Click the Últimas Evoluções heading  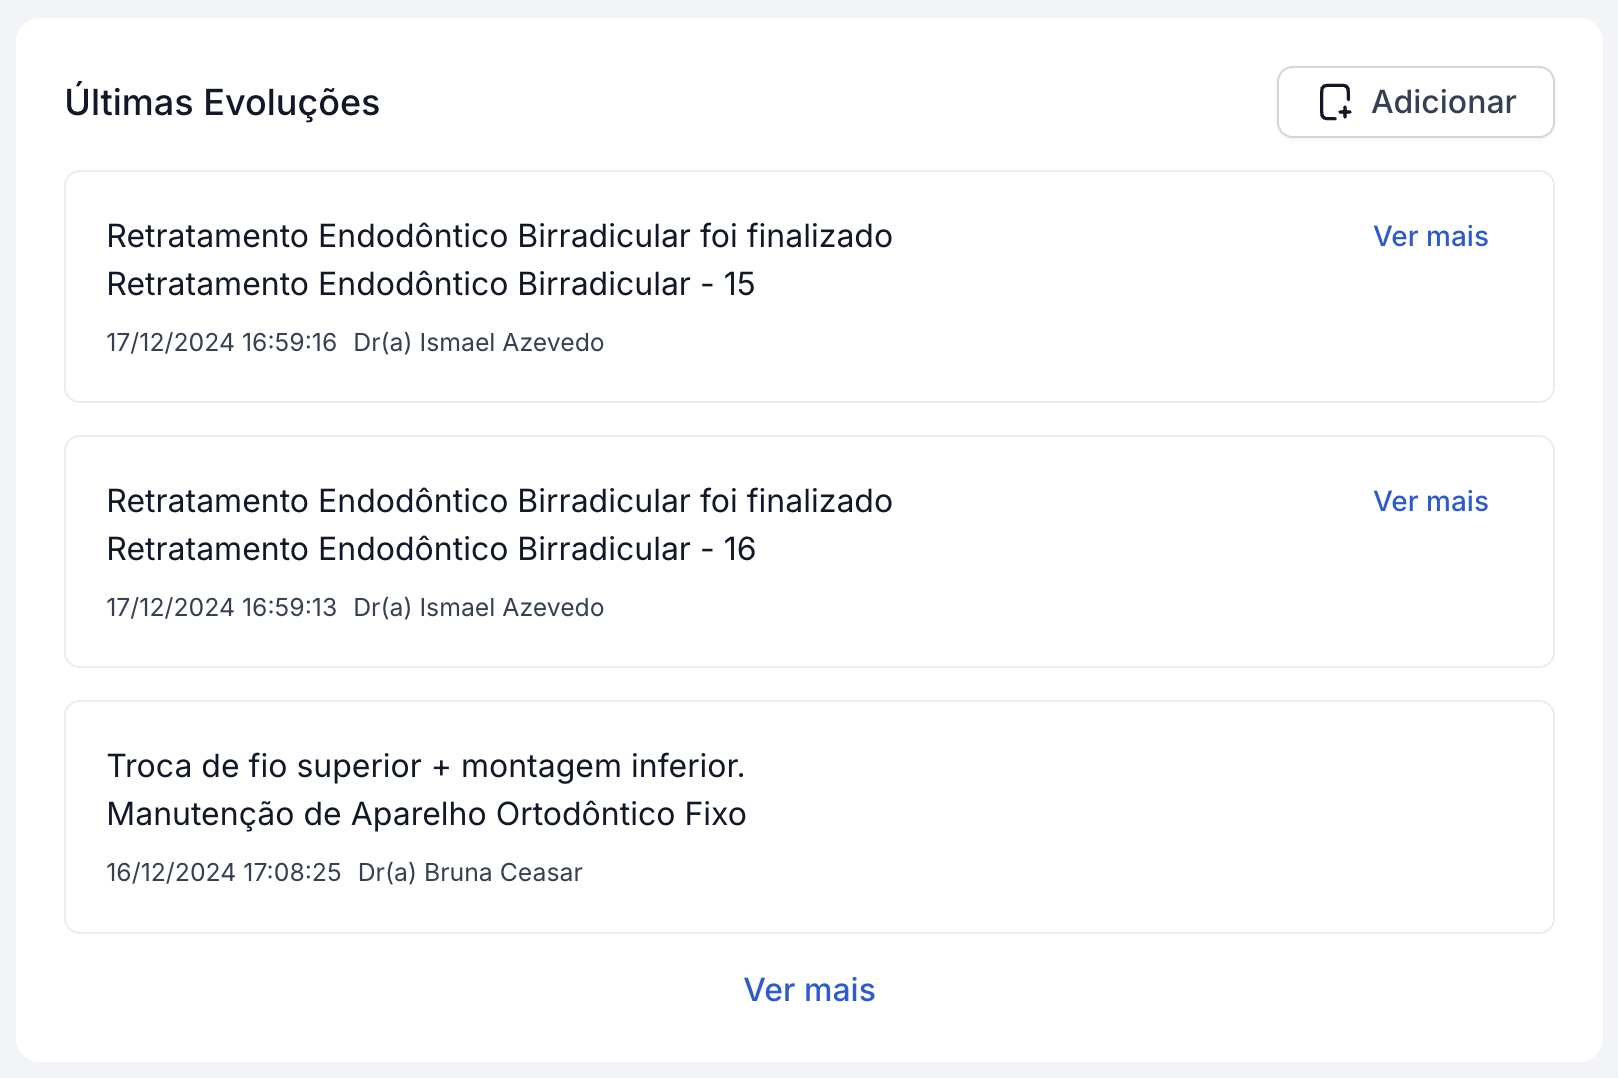222,103
